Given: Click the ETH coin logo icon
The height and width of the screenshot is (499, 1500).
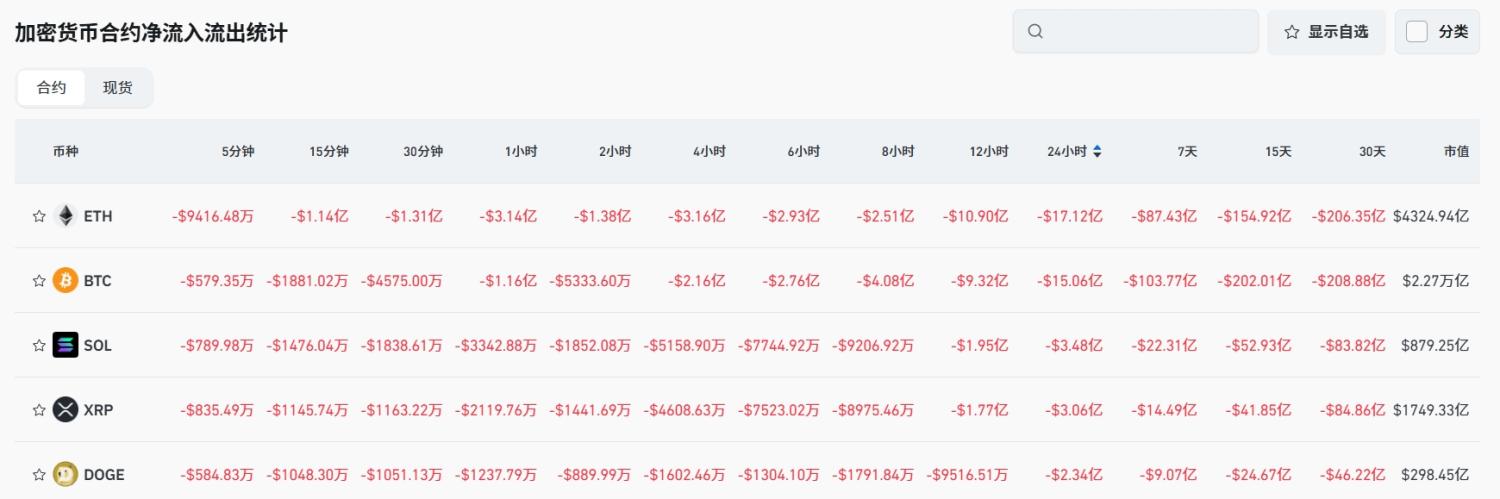Looking at the screenshot, I should (65, 216).
